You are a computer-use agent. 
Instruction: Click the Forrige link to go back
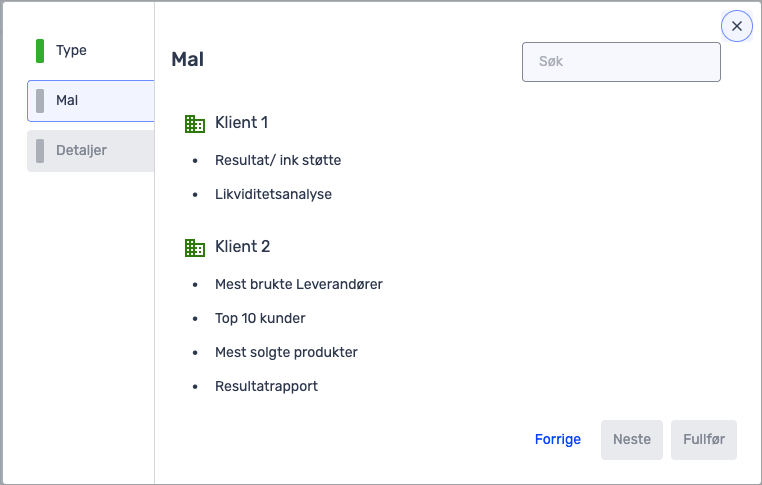[558, 439]
